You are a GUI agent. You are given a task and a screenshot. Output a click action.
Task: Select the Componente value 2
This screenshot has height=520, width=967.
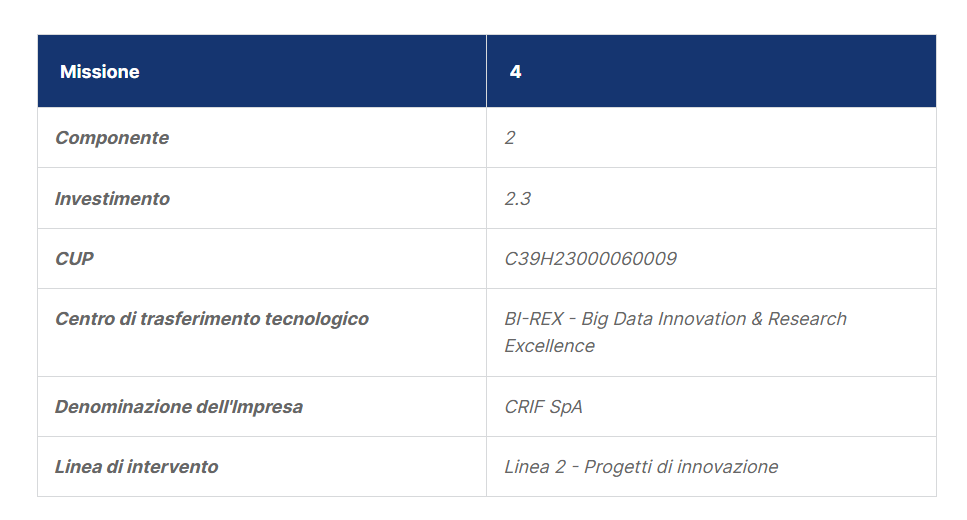pos(510,138)
